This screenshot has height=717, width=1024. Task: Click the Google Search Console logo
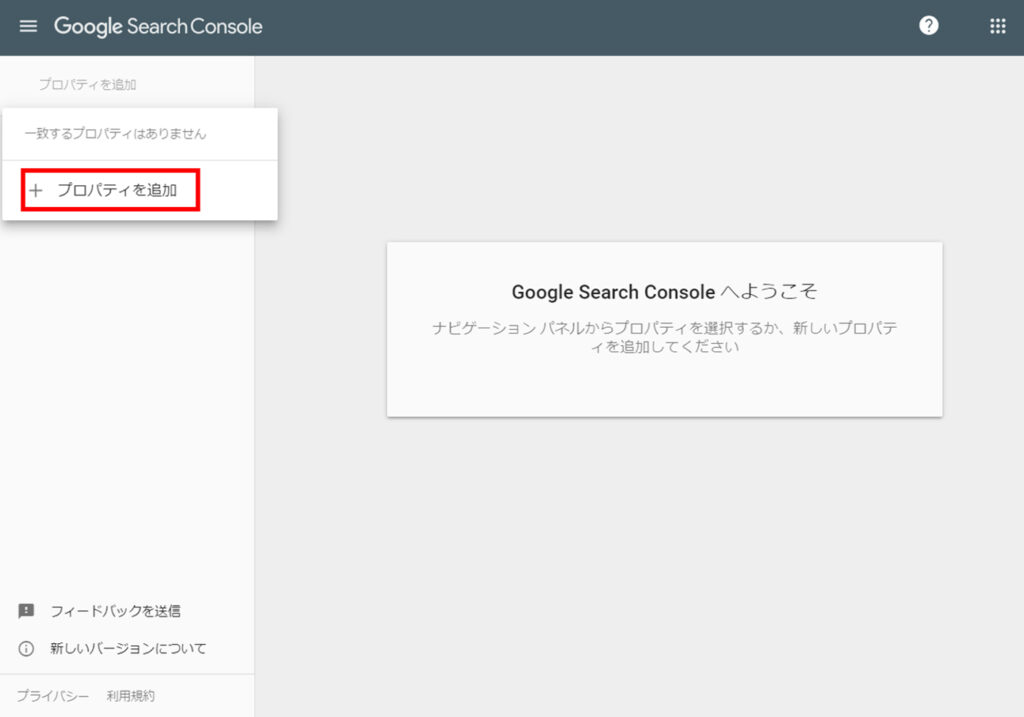click(158, 26)
